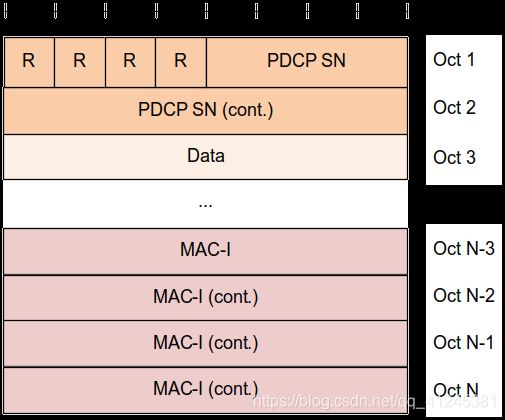Click the first R reserved bit cell
505x420 pixels.
click(x=29, y=62)
